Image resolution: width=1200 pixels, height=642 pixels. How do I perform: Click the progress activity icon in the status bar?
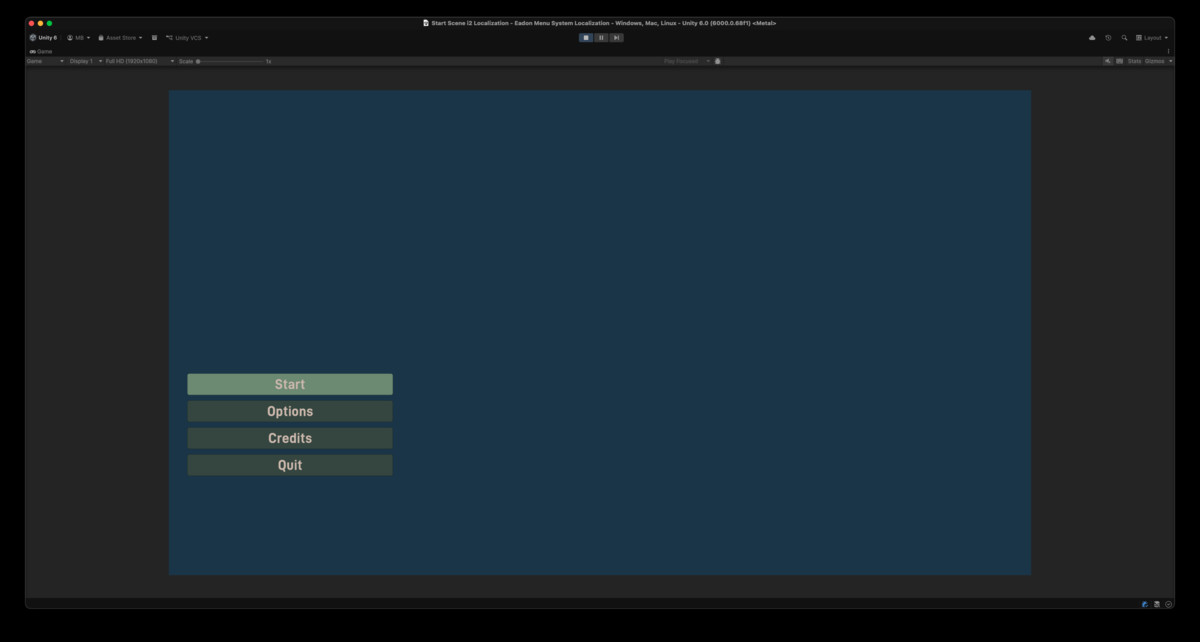(x=1169, y=603)
